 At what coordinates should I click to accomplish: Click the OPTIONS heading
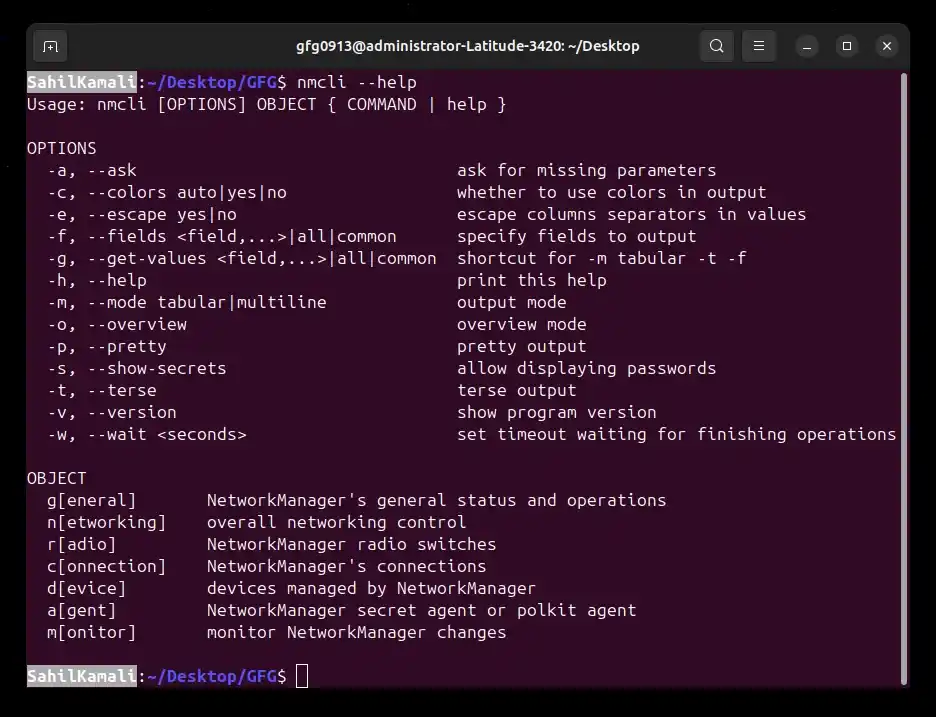coord(61,148)
